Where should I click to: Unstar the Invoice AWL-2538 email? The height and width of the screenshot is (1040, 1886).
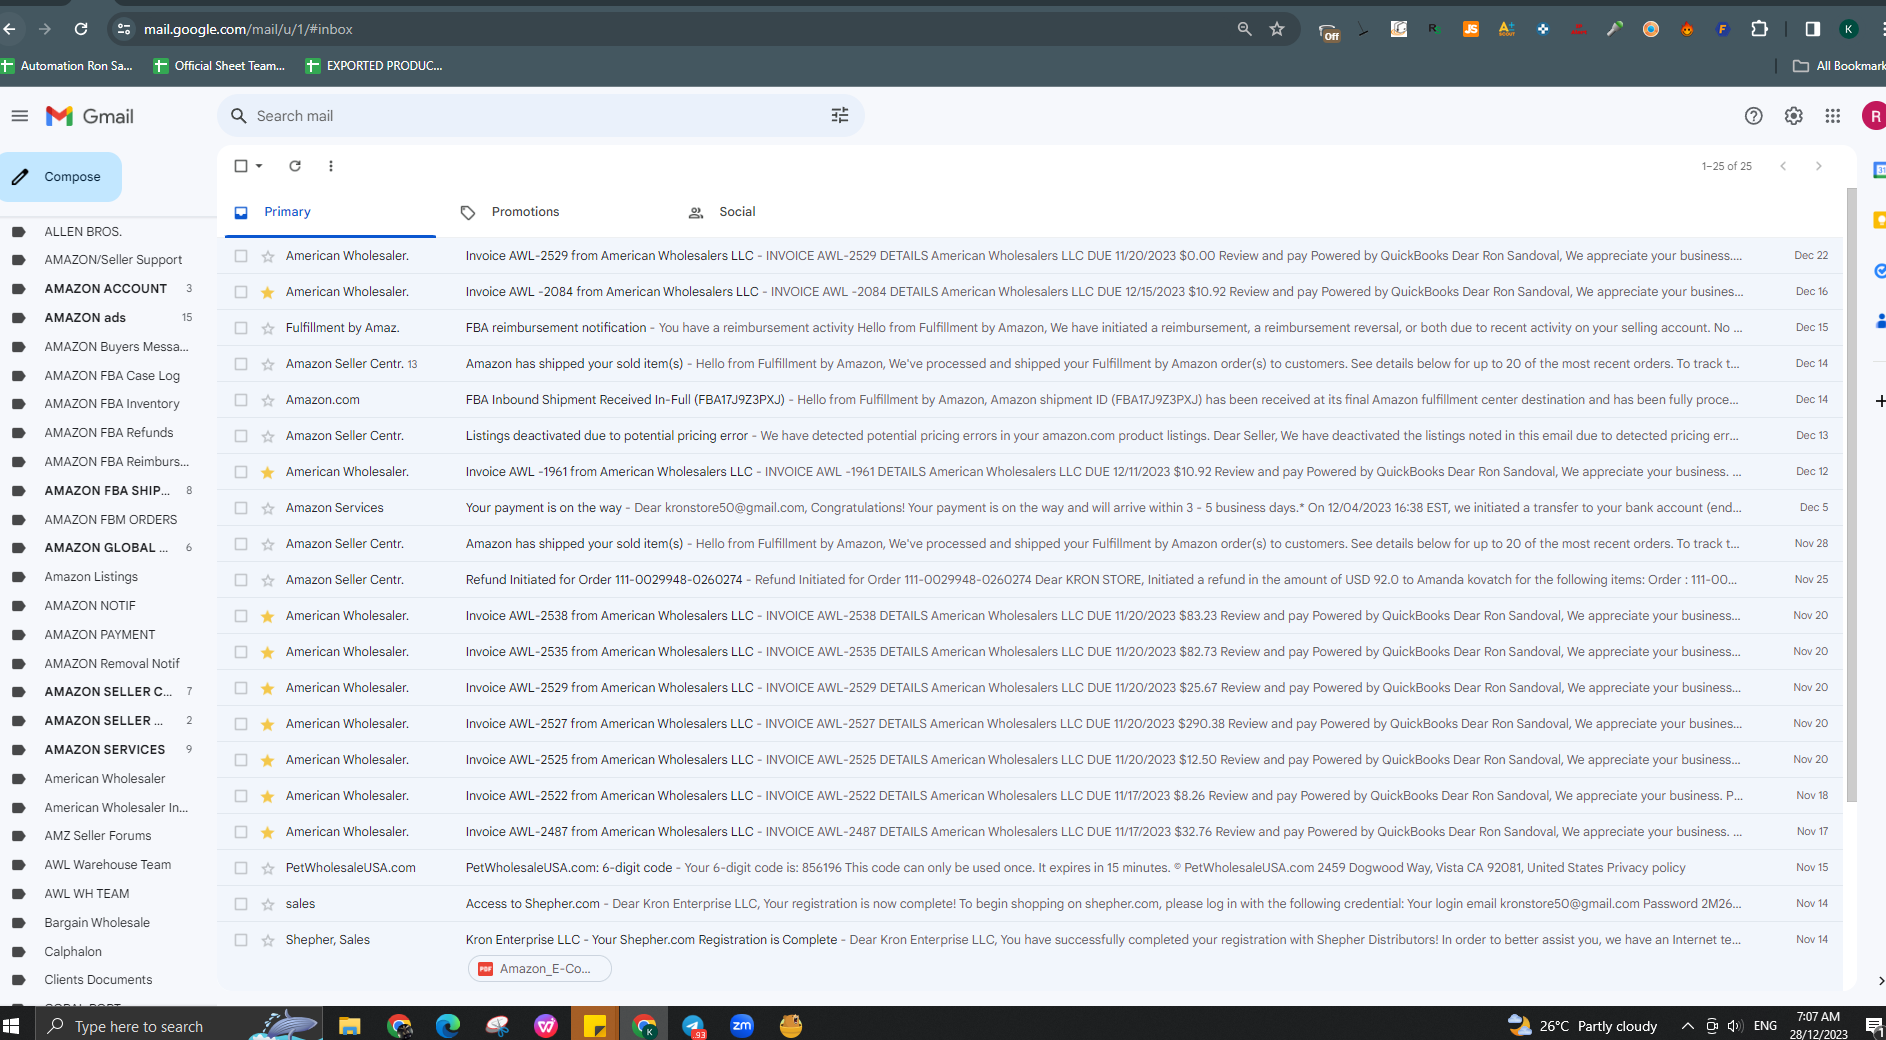[x=268, y=616]
